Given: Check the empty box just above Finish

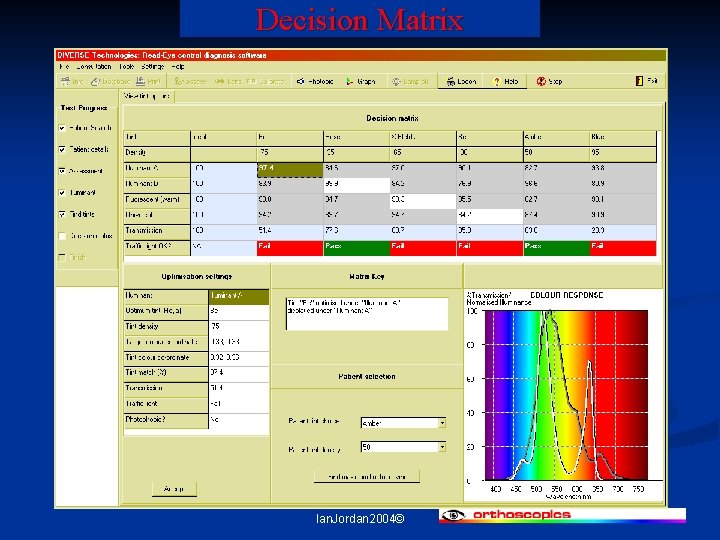Looking at the screenshot, I should [x=62, y=236].
